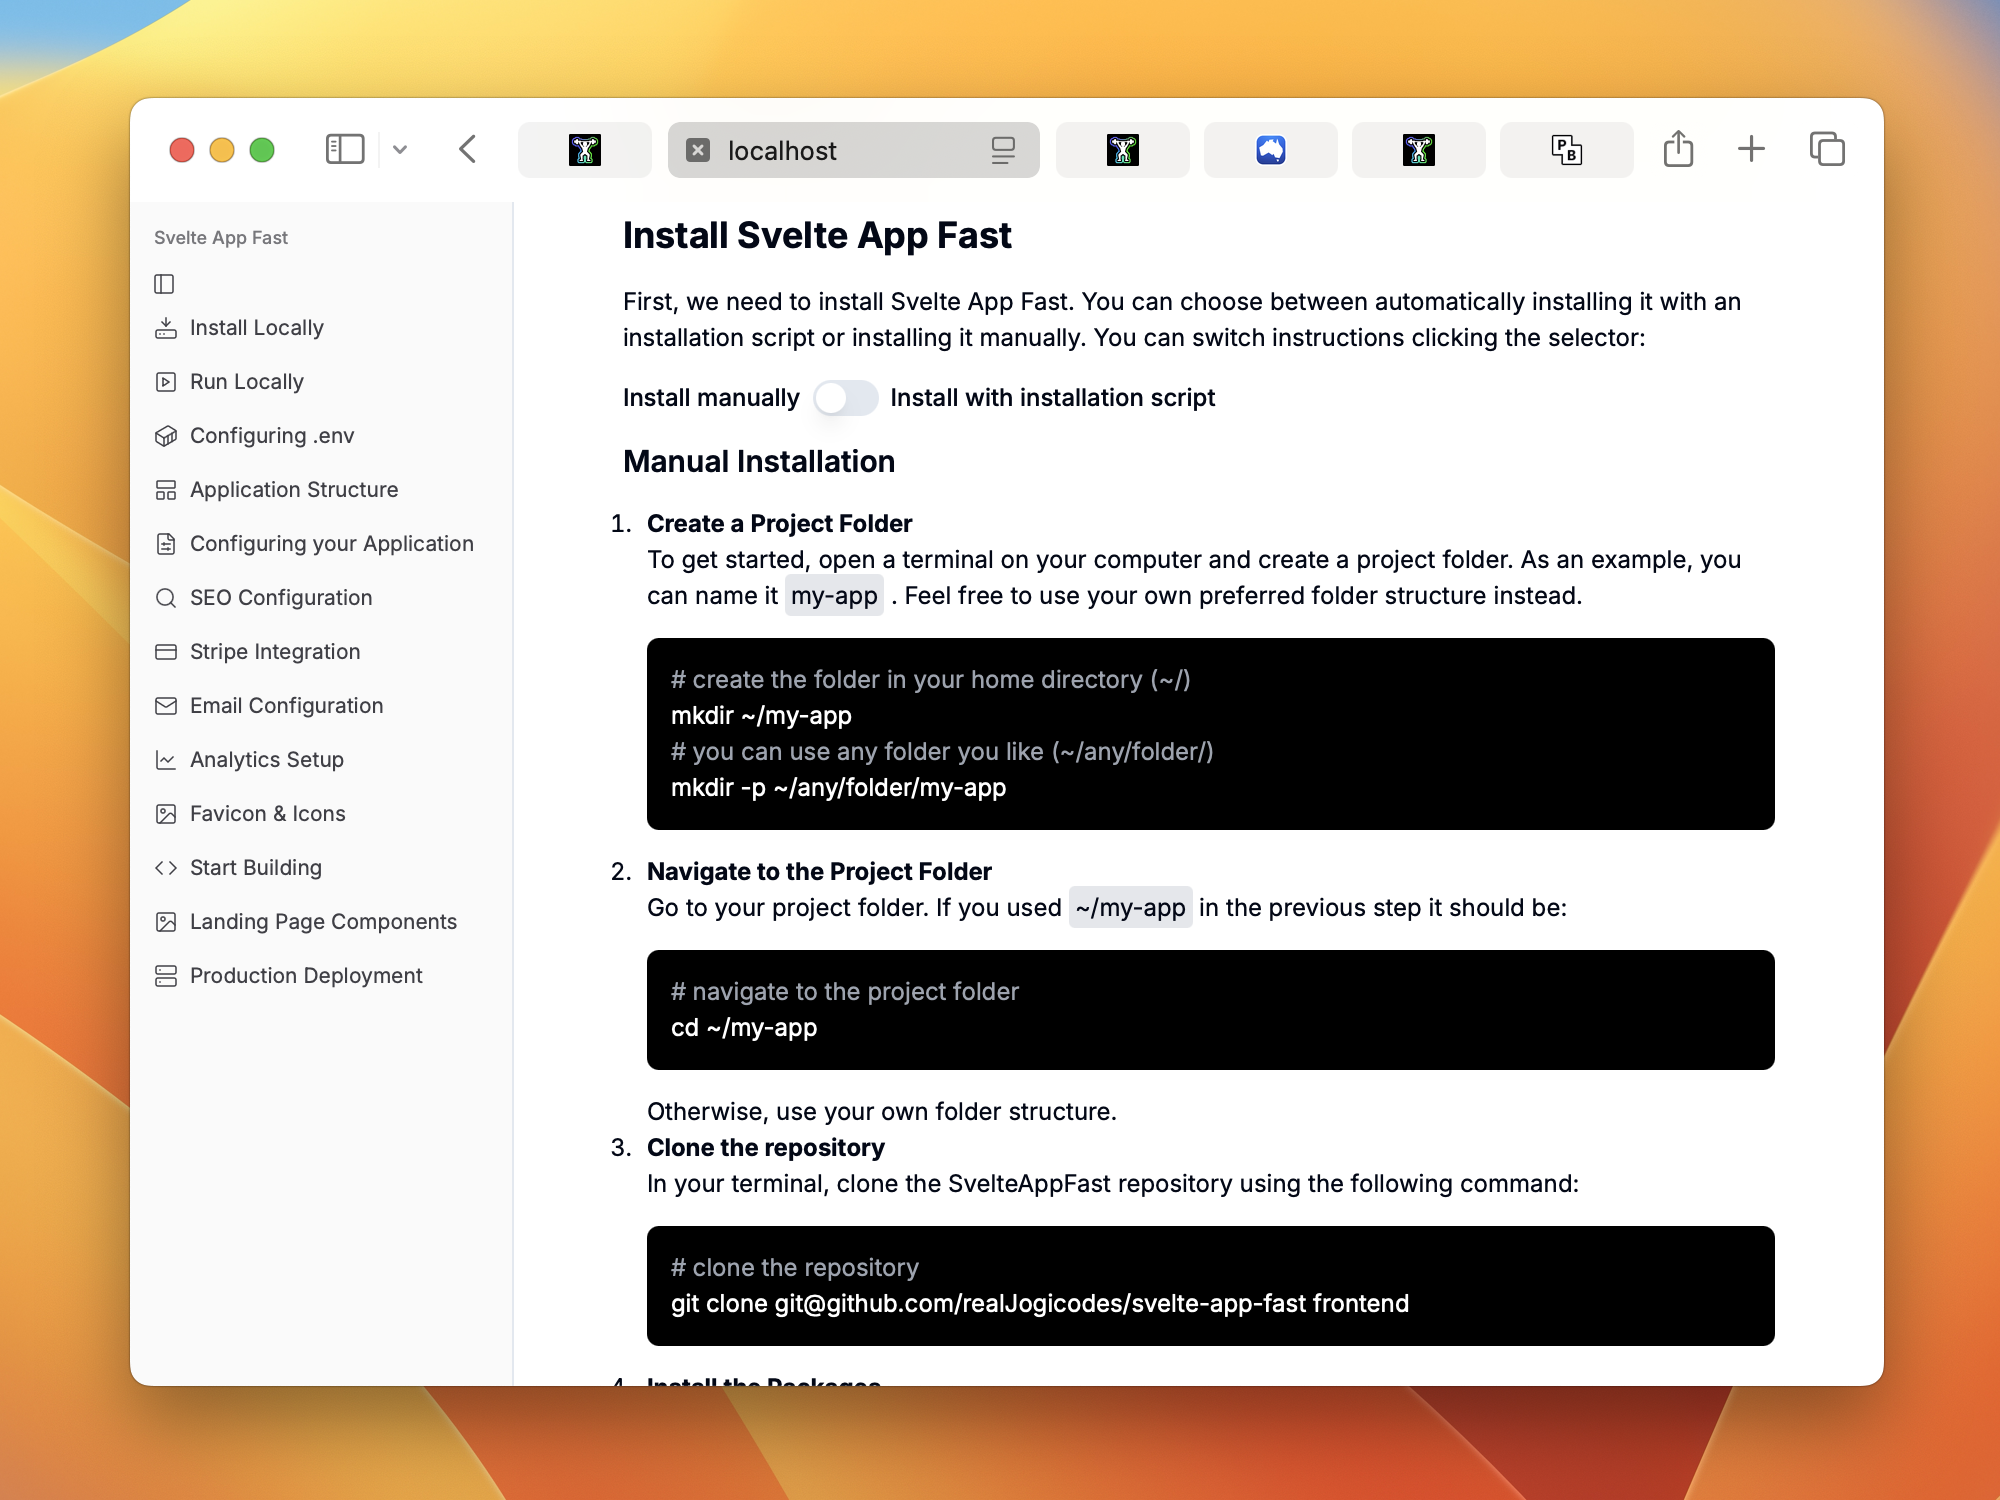
Task: Toggle the Safari sidebar button
Action: point(345,150)
